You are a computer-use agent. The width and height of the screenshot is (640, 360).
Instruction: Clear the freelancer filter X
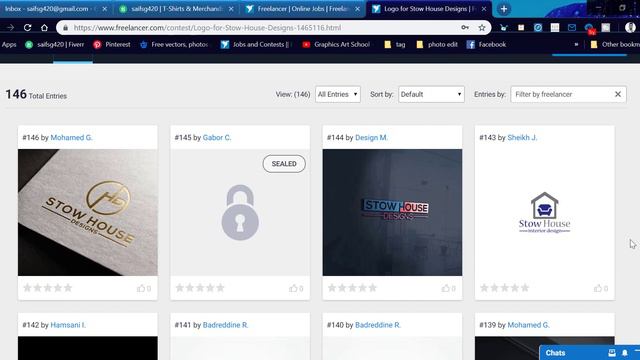click(618, 94)
